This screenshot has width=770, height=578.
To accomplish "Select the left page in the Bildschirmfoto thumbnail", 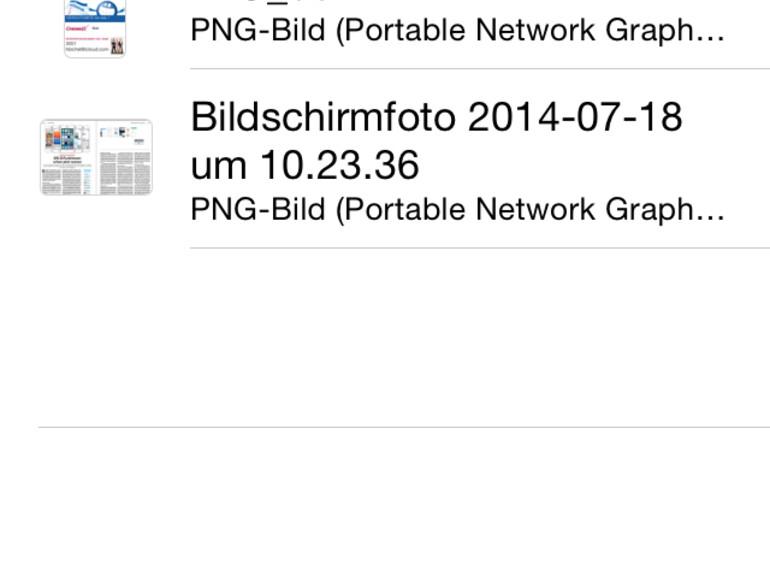I will point(67,157).
